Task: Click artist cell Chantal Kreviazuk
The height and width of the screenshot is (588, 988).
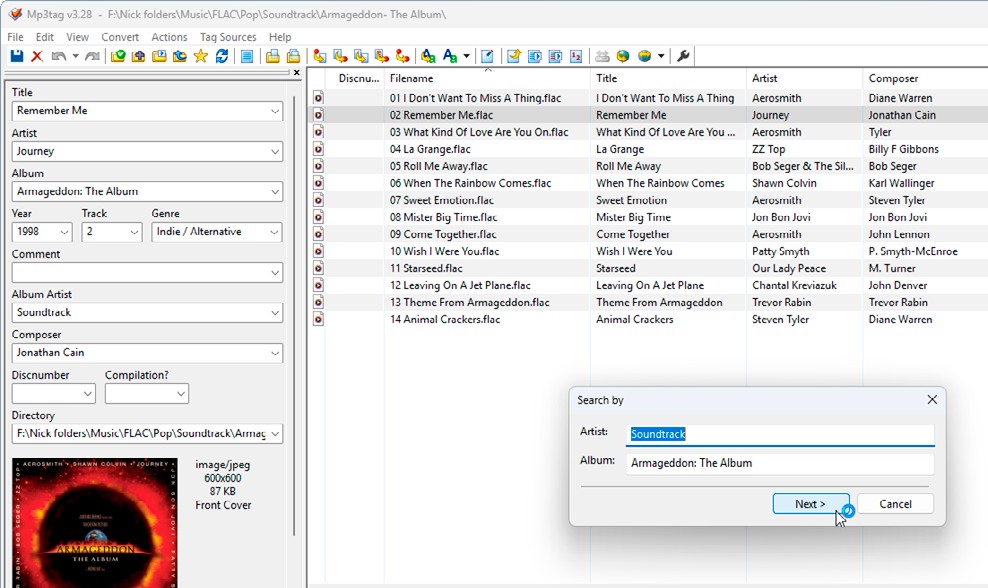Action: click(x=794, y=285)
